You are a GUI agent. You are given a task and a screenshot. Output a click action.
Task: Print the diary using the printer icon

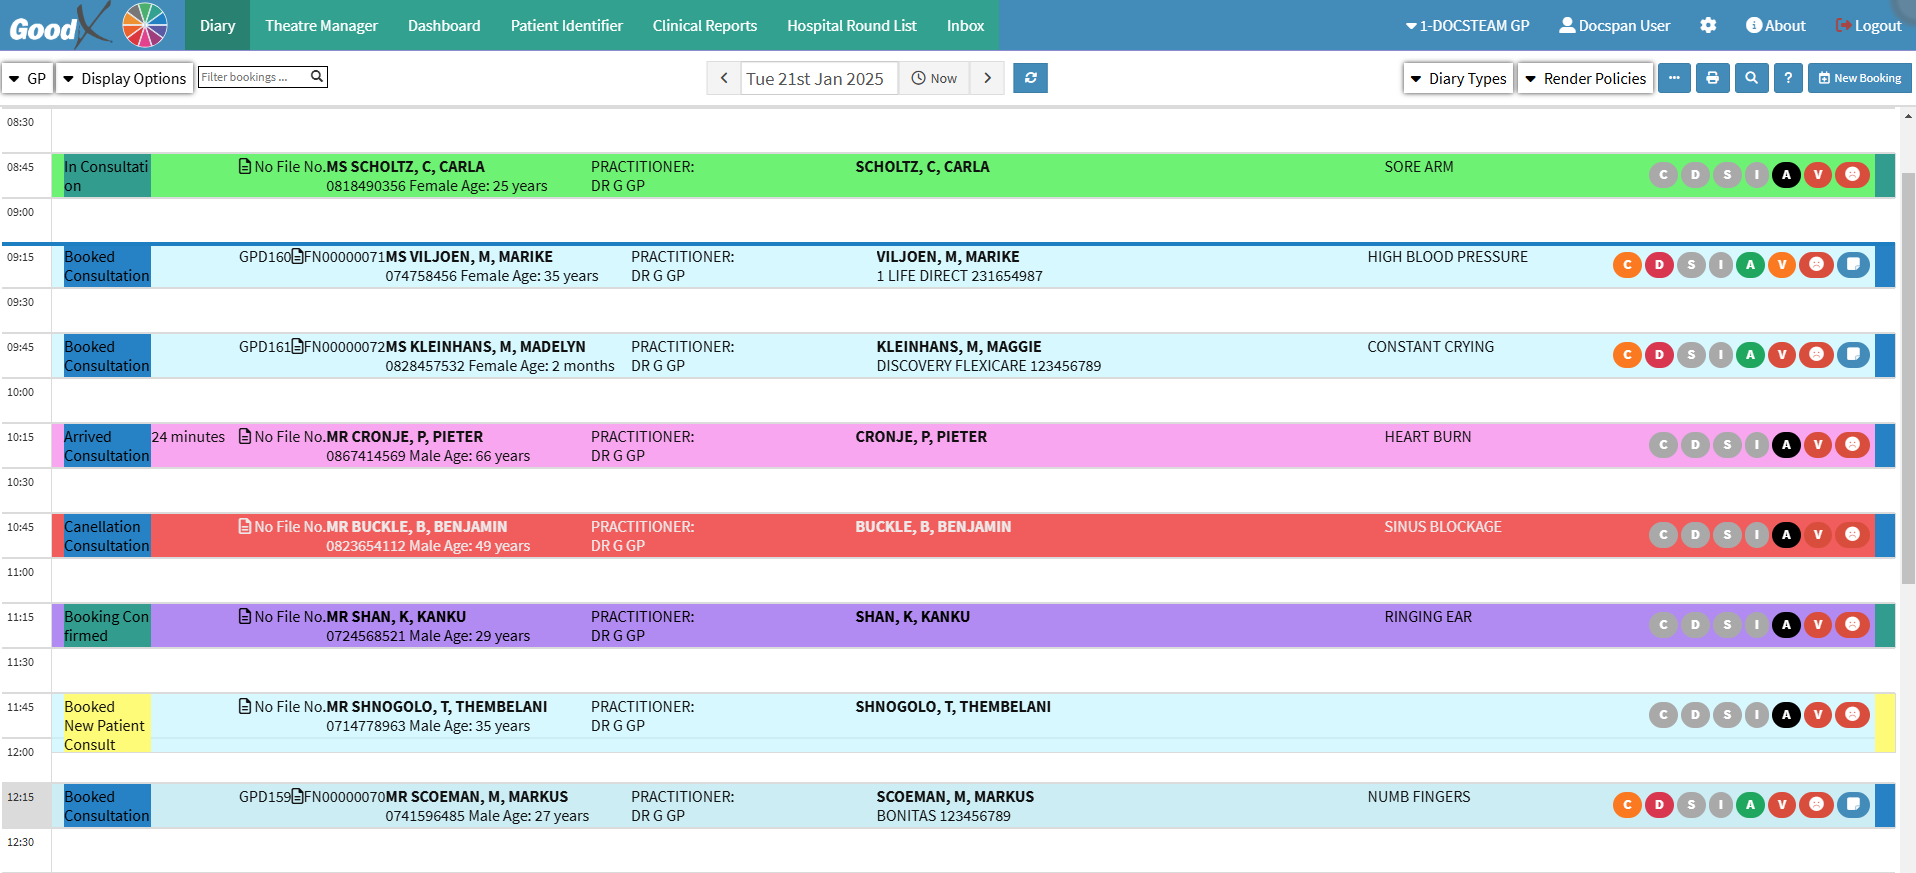[x=1712, y=78]
